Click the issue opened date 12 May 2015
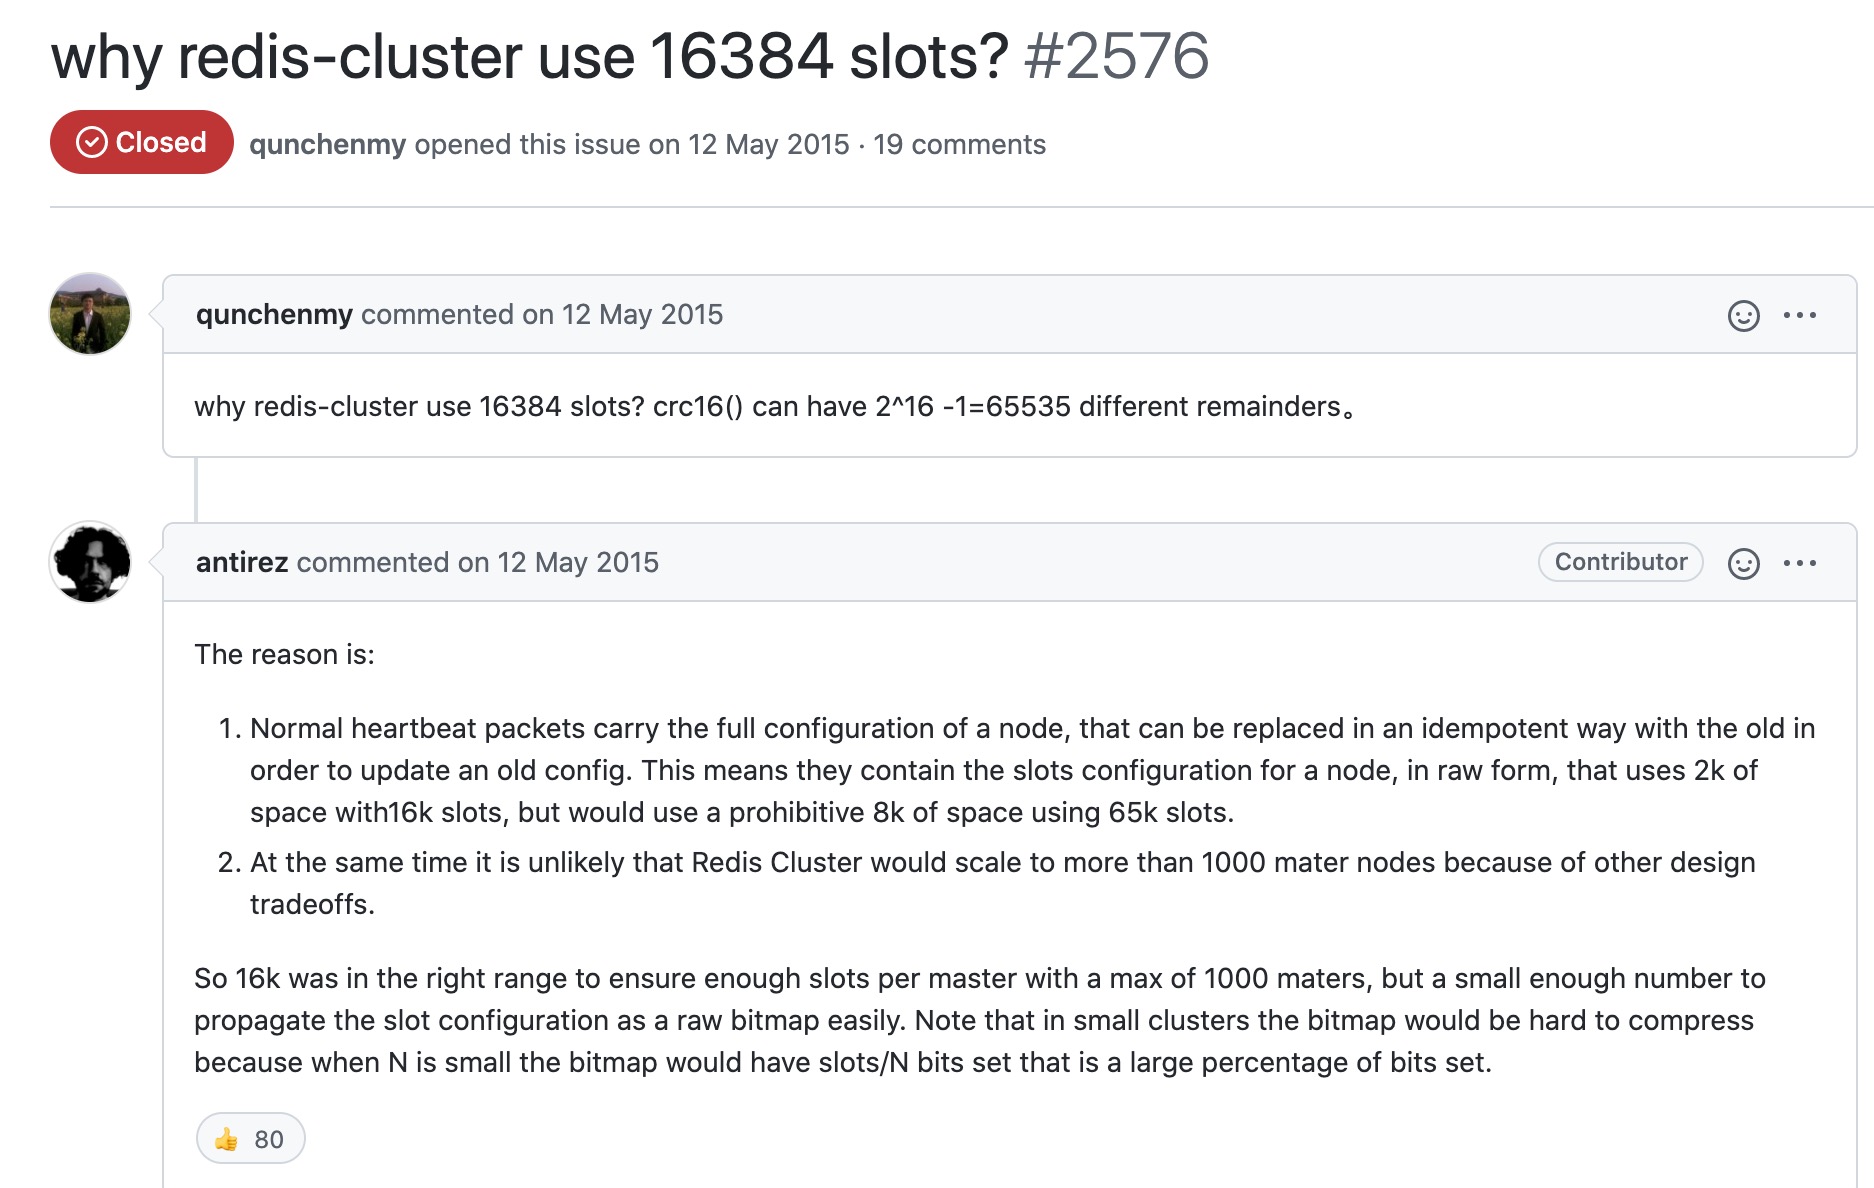 tap(769, 144)
